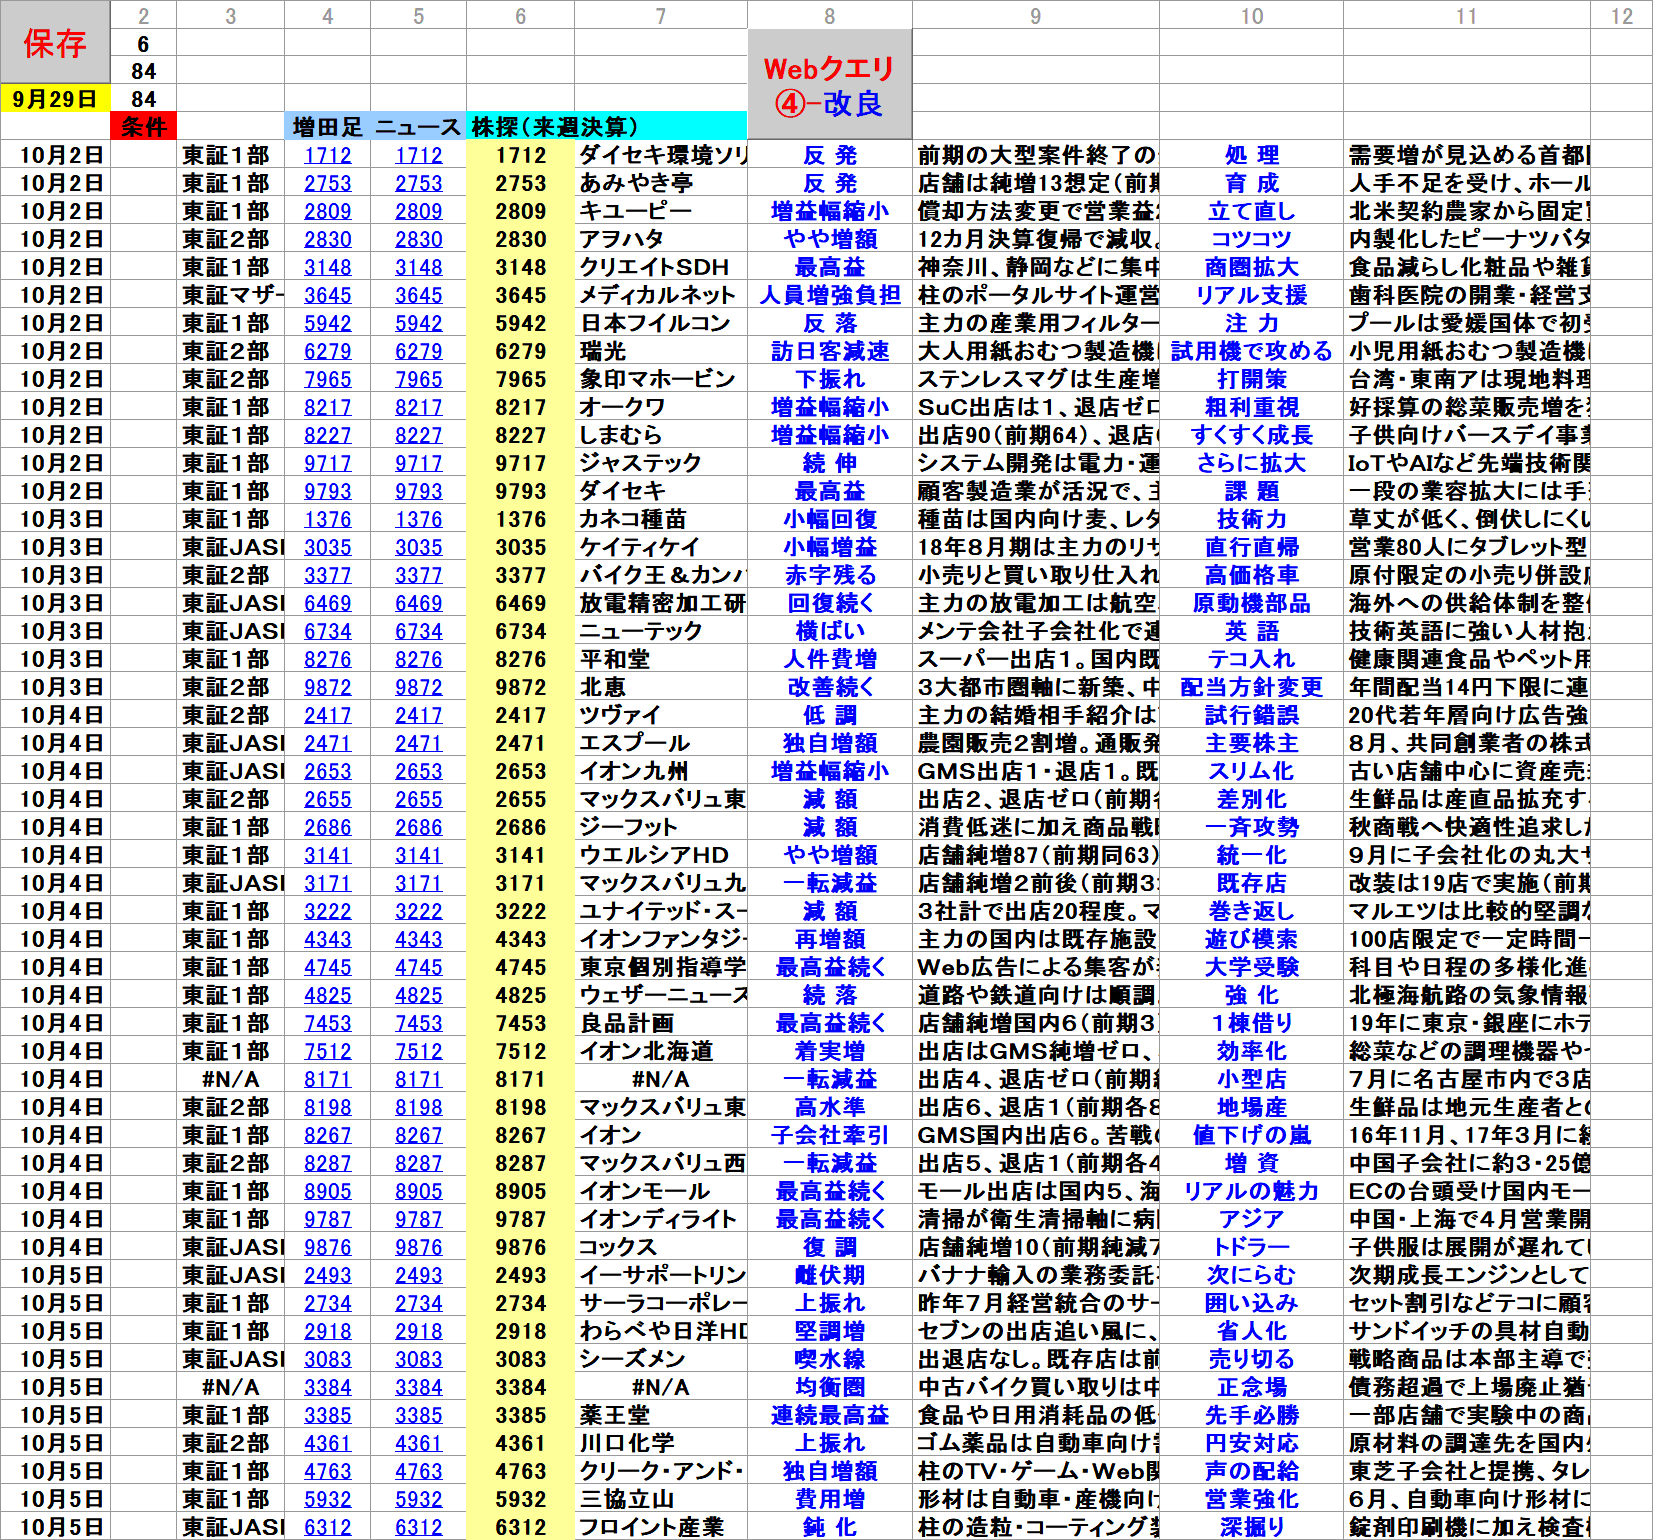This screenshot has width=1653, height=1540.
Task: Select column header 9
Action: pos(1035,15)
